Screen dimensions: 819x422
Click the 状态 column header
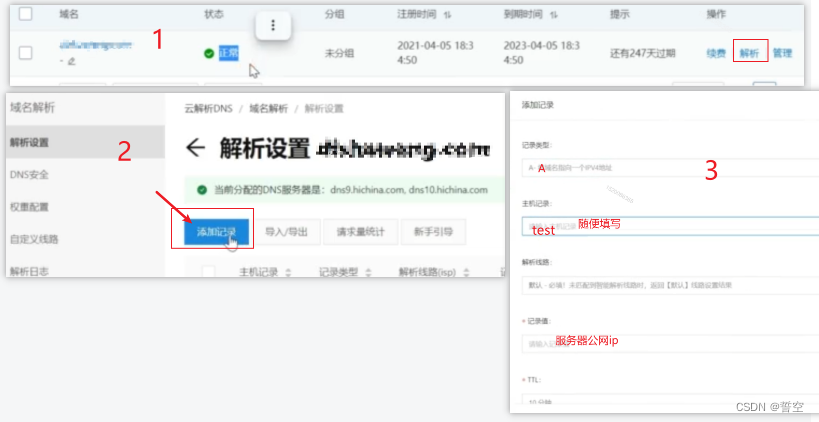tap(213, 14)
